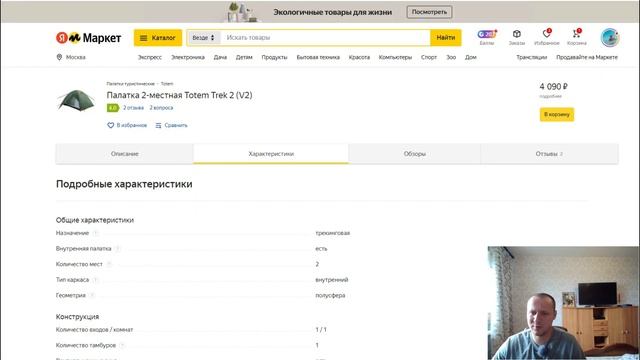This screenshot has width=640, height=360.
Task: Click the Экологичные товары для жизни banner text
Action: (x=333, y=12)
